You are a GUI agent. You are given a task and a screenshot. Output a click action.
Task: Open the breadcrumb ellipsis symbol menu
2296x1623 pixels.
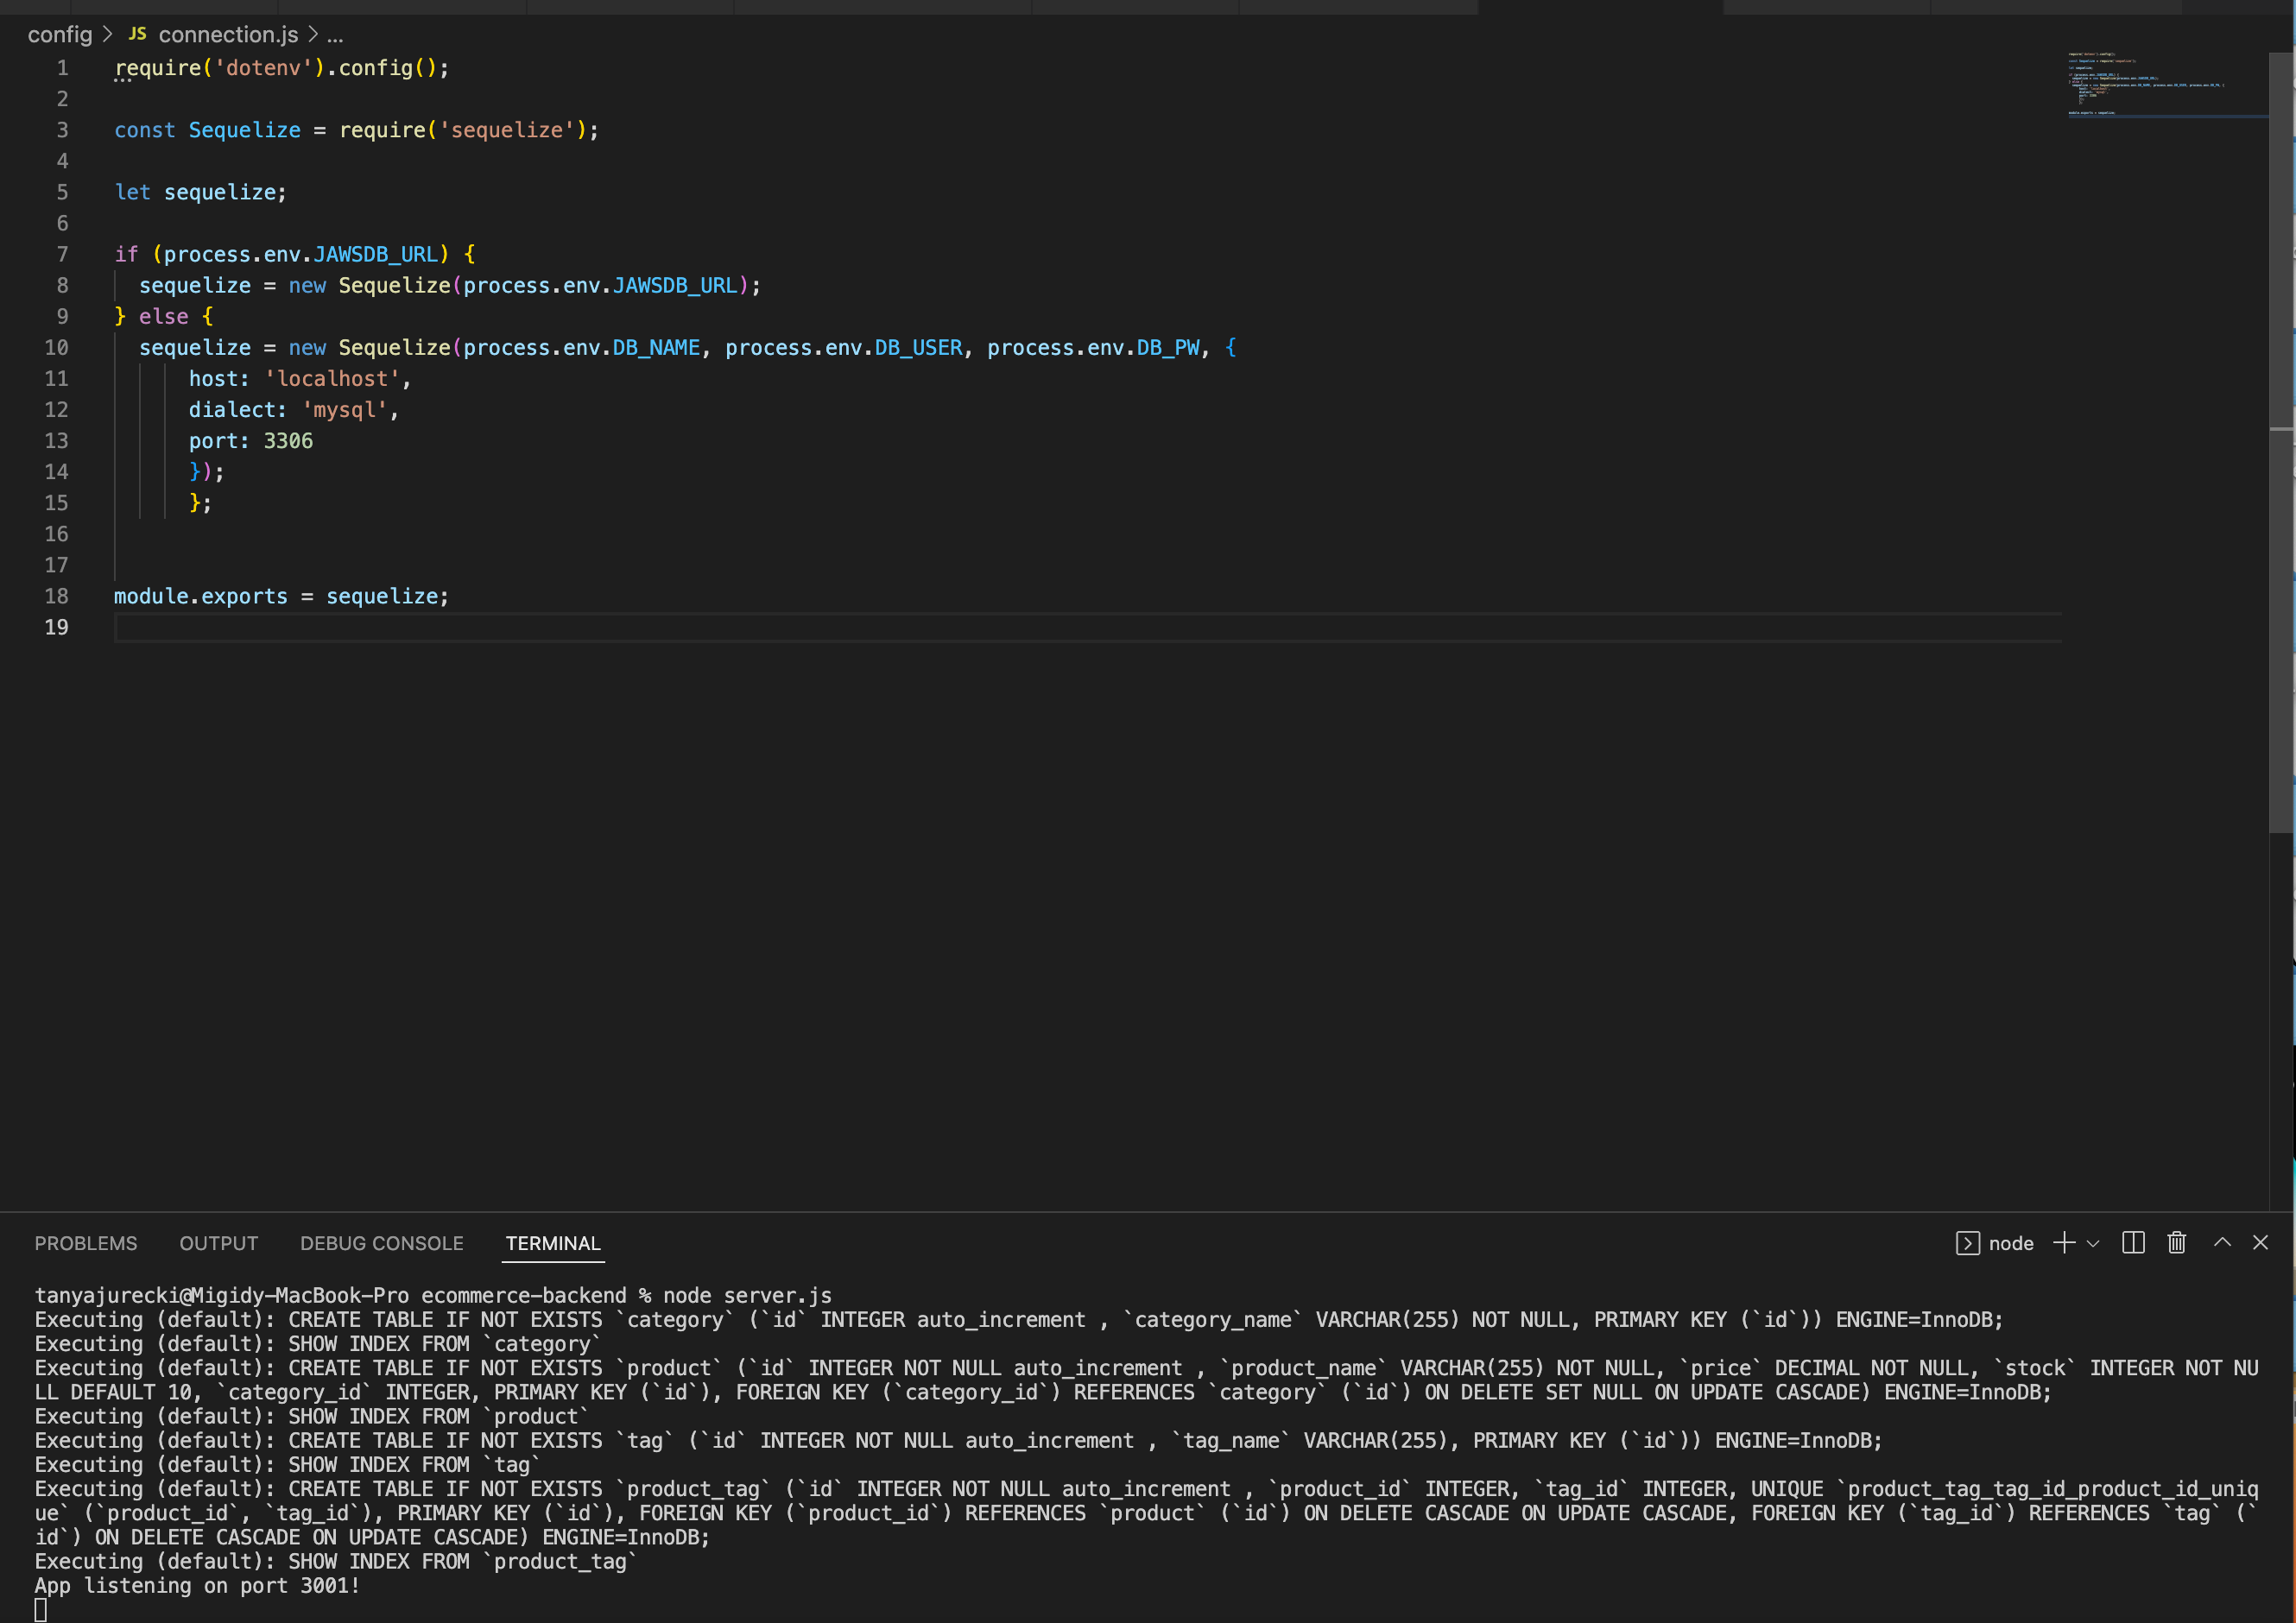[x=335, y=35]
